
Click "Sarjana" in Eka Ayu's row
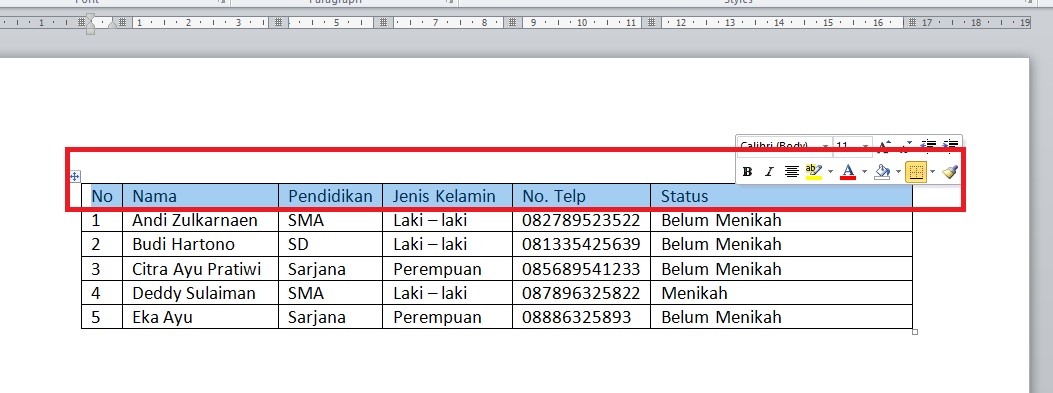pos(317,317)
